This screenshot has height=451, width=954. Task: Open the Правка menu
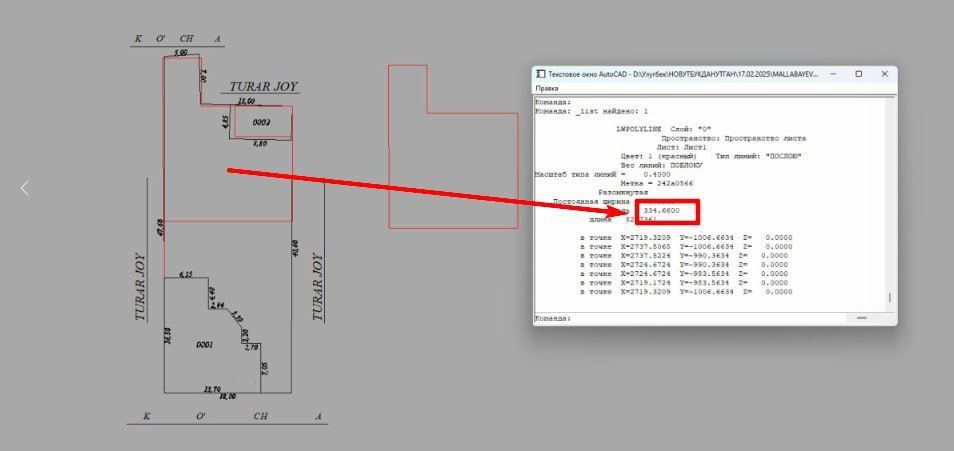(x=546, y=88)
